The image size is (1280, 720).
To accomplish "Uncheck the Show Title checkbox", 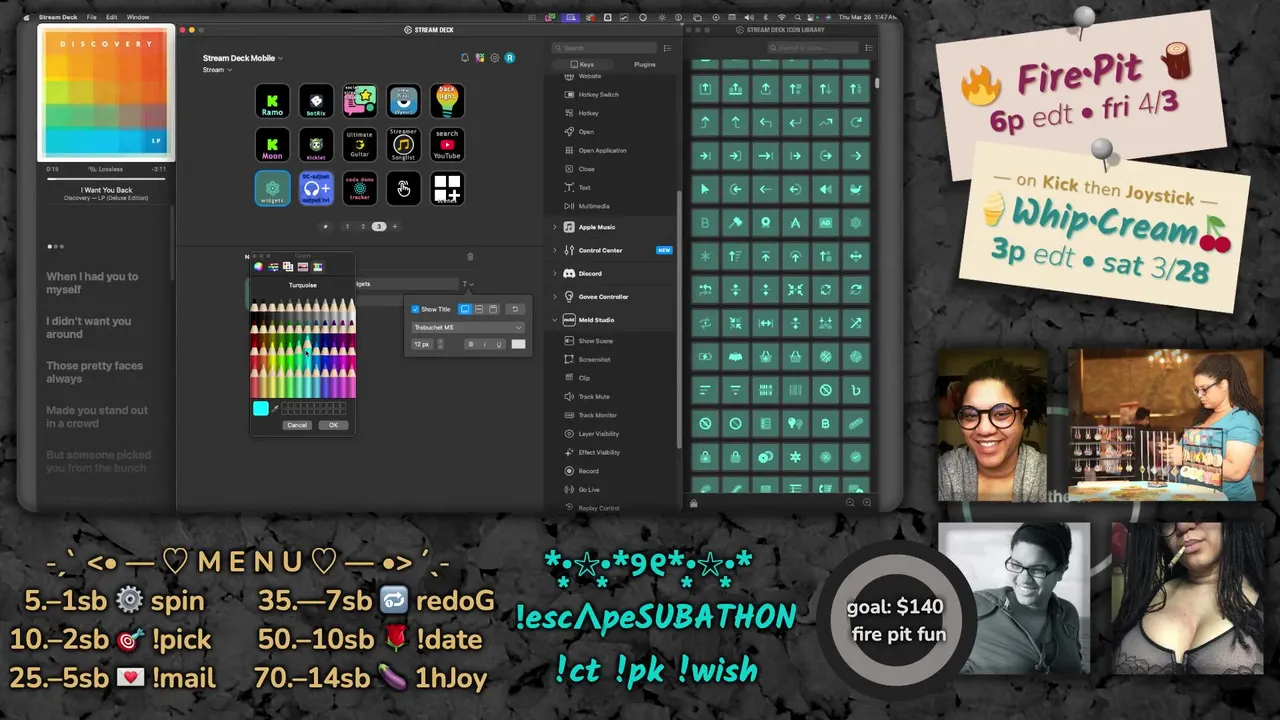I will (x=415, y=309).
